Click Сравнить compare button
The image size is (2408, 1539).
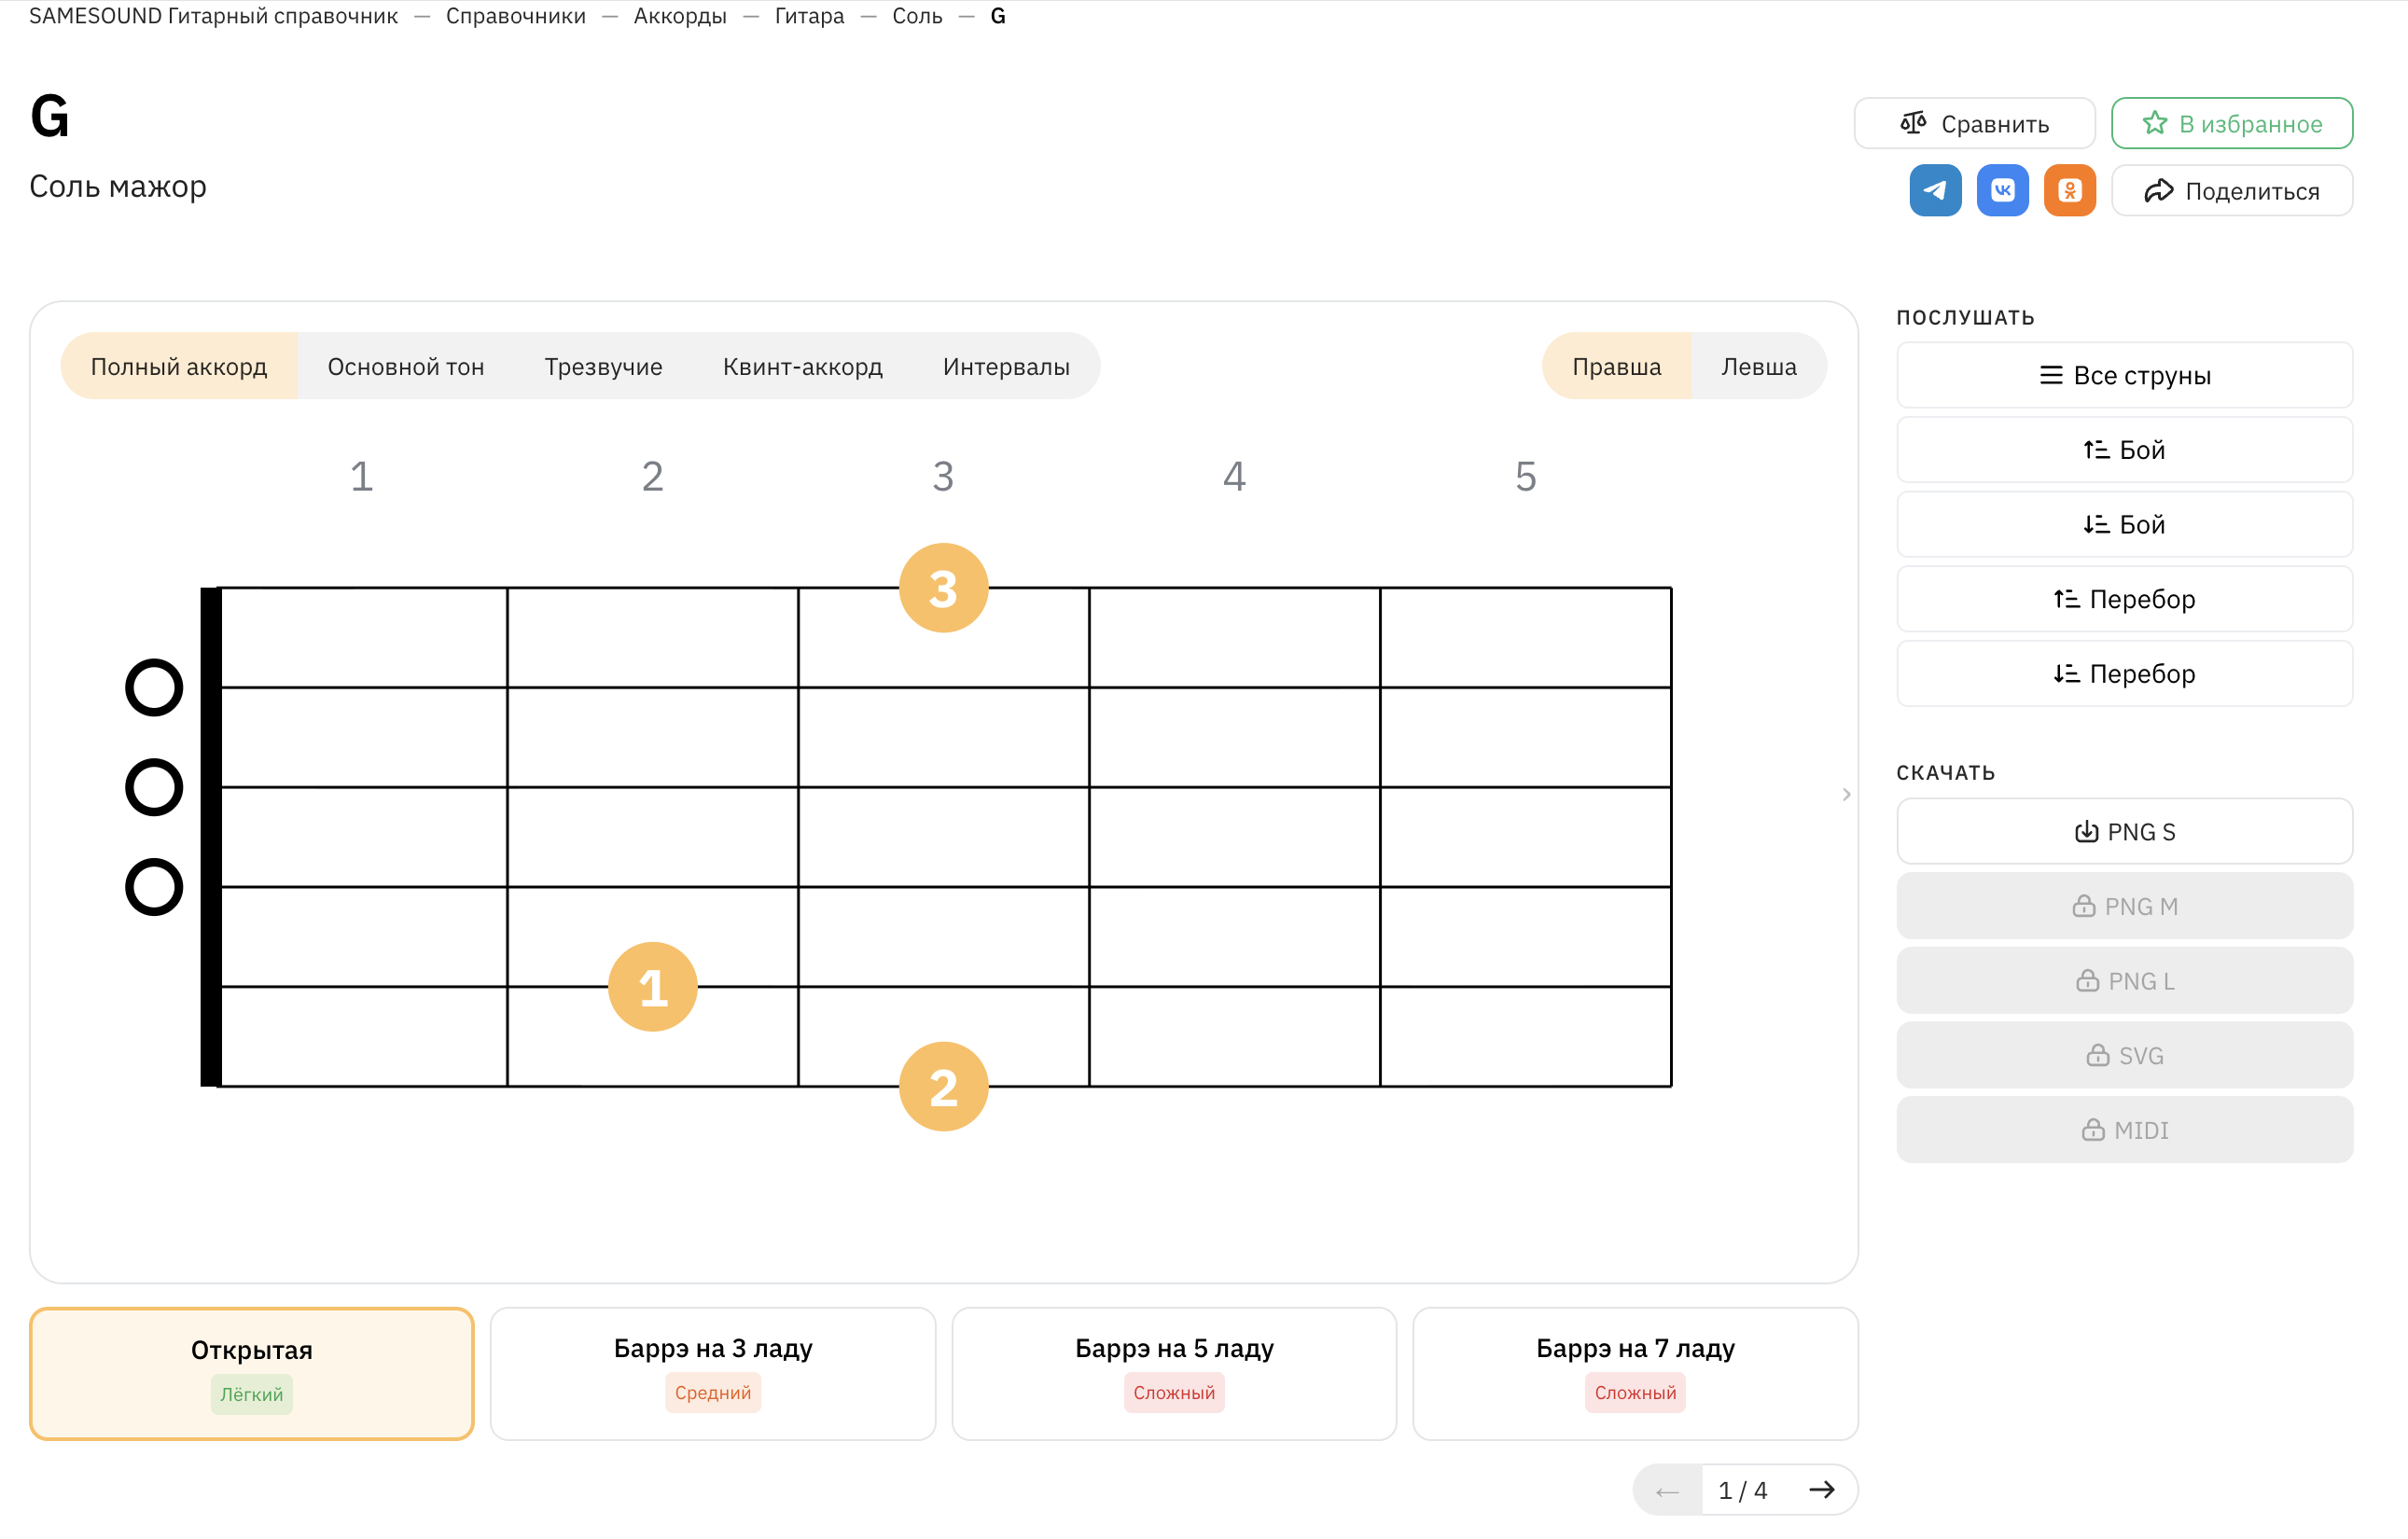(1974, 123)
